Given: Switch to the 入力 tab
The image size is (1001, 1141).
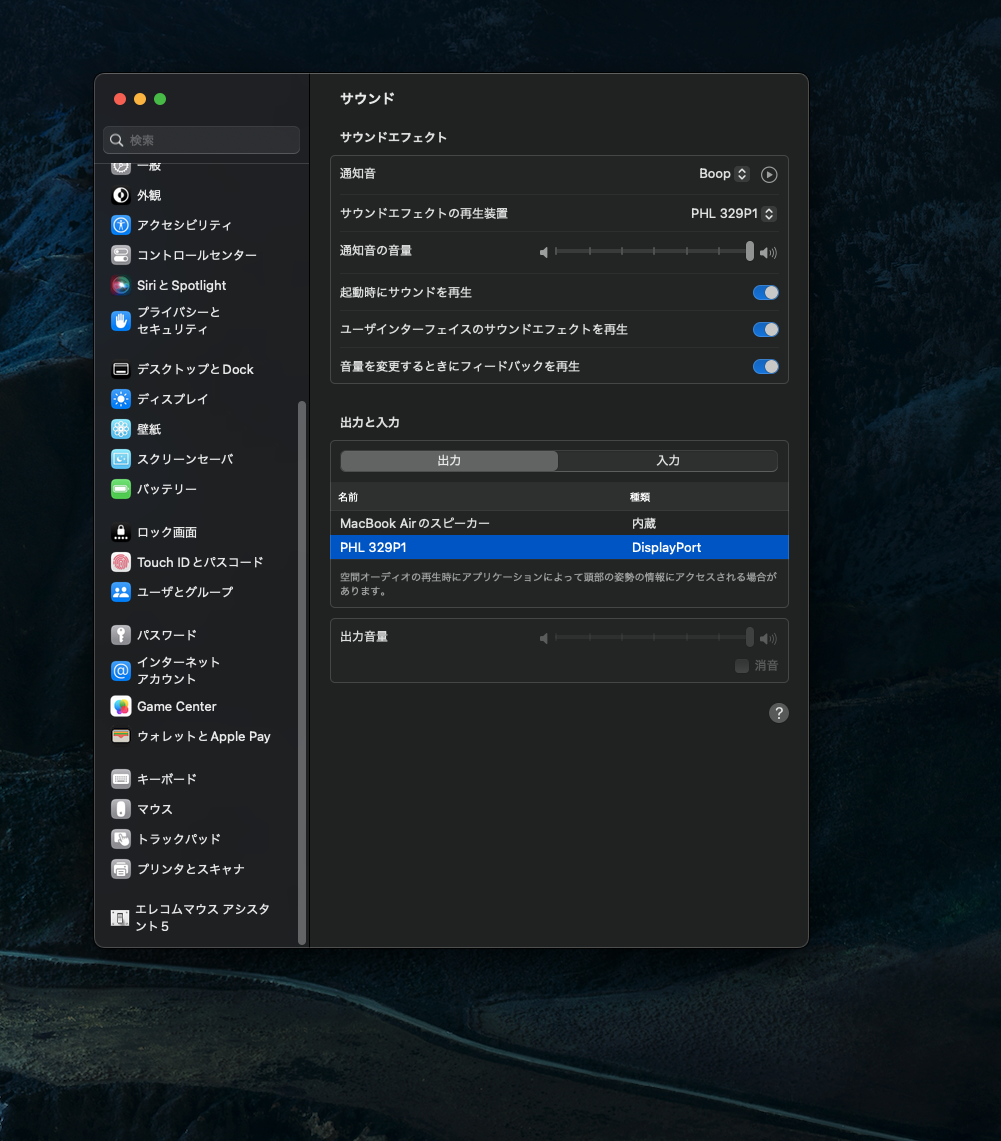Looking at the screenshot, I should 668,461.
